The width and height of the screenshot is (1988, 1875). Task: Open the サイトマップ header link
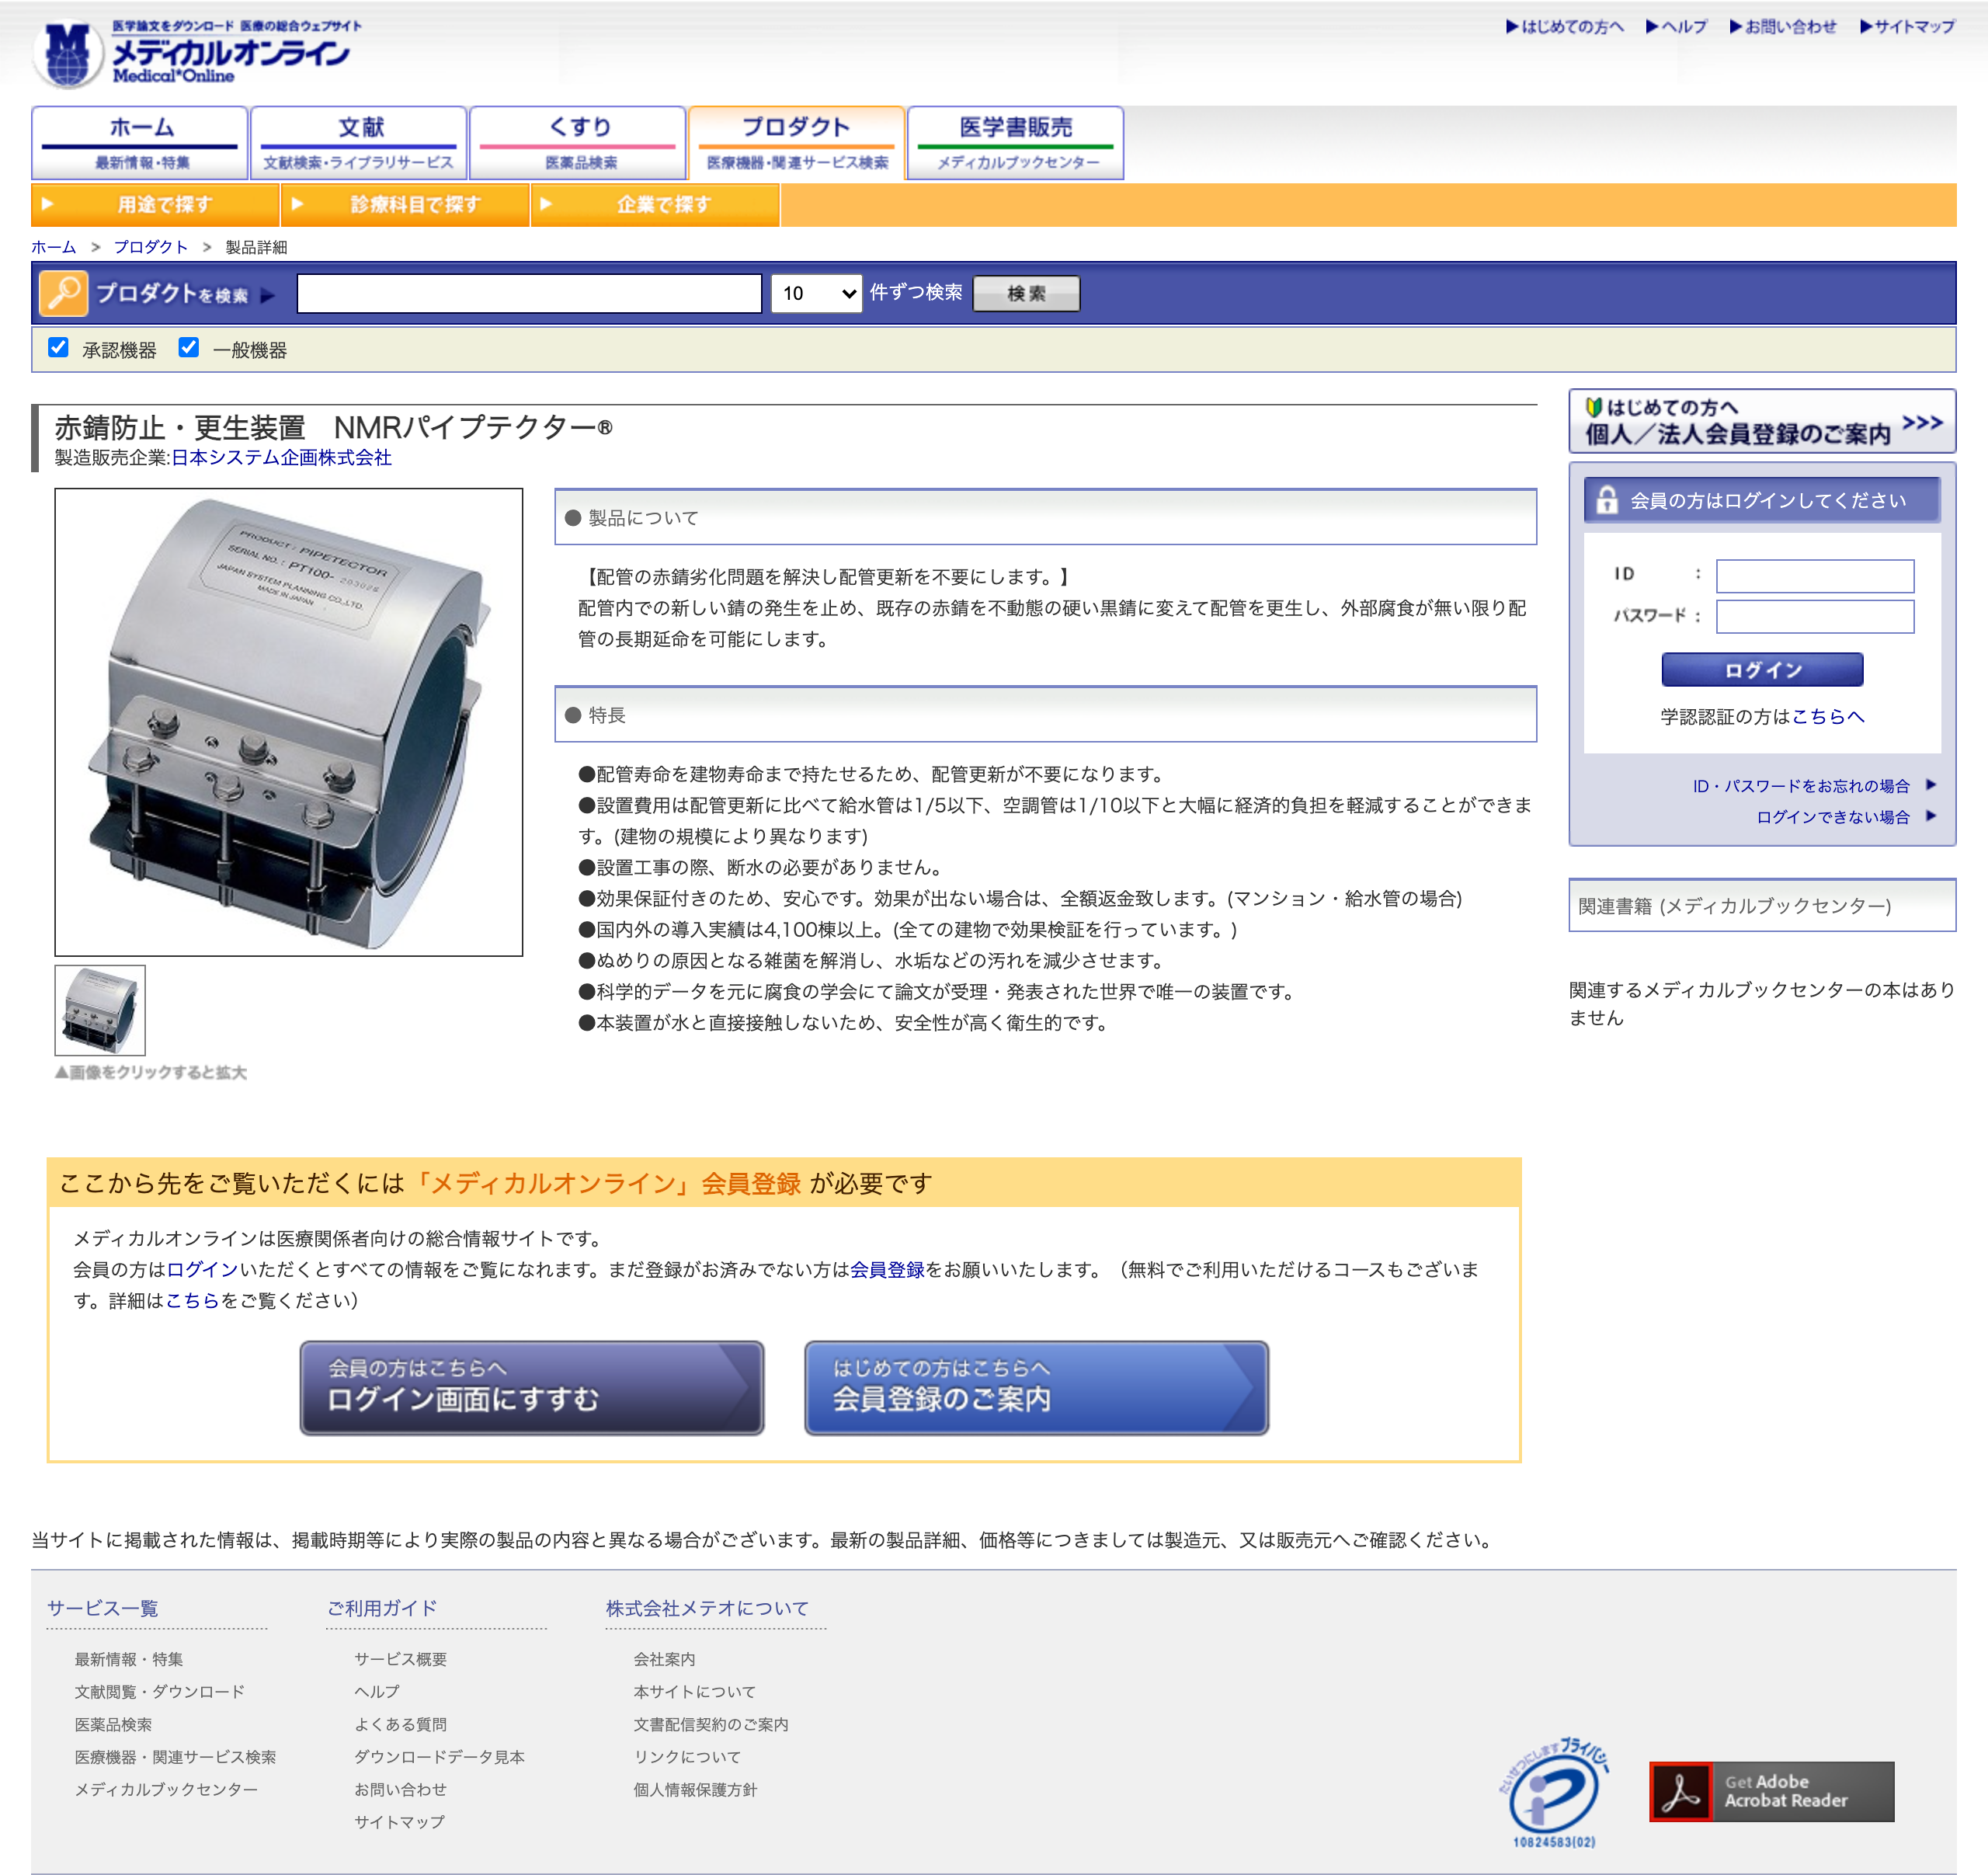pos(1908,27)
